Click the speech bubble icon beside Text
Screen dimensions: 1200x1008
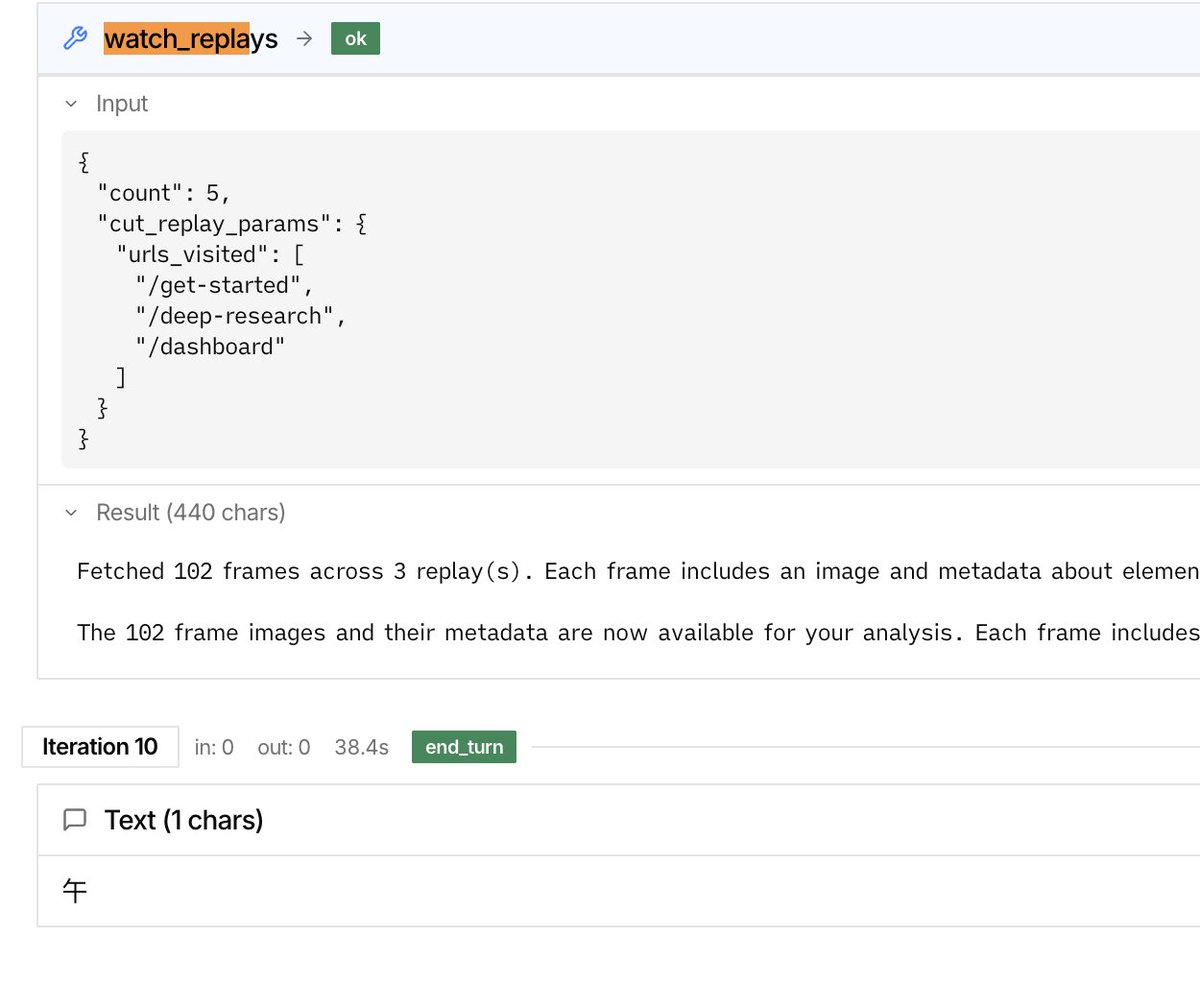coord(75,820)
